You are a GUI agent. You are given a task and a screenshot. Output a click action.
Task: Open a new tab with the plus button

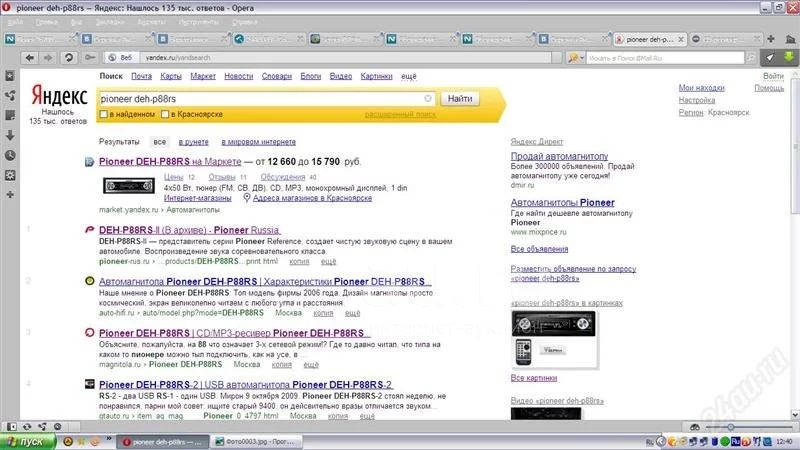pyautogui.click(x=771, y=39)
